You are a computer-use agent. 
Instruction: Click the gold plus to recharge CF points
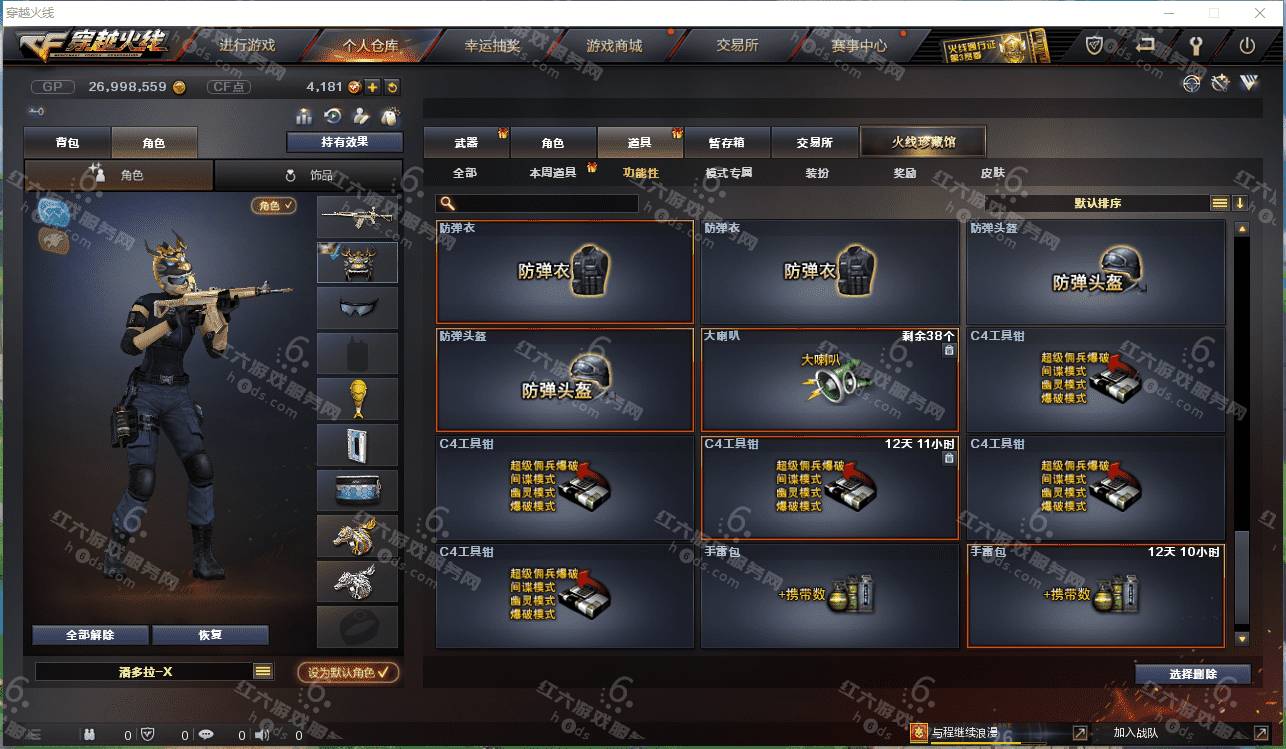tap(372, 87)
